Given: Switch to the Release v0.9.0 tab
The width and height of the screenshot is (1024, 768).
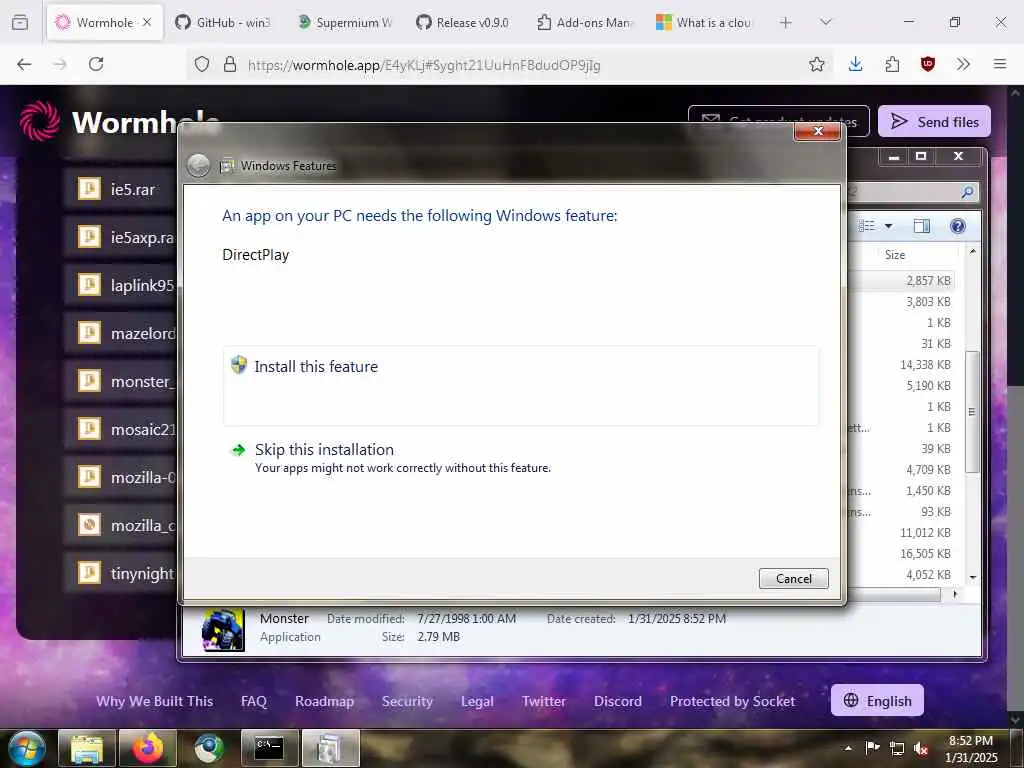Looking at the screenshot, I should (x=464, y=22).
